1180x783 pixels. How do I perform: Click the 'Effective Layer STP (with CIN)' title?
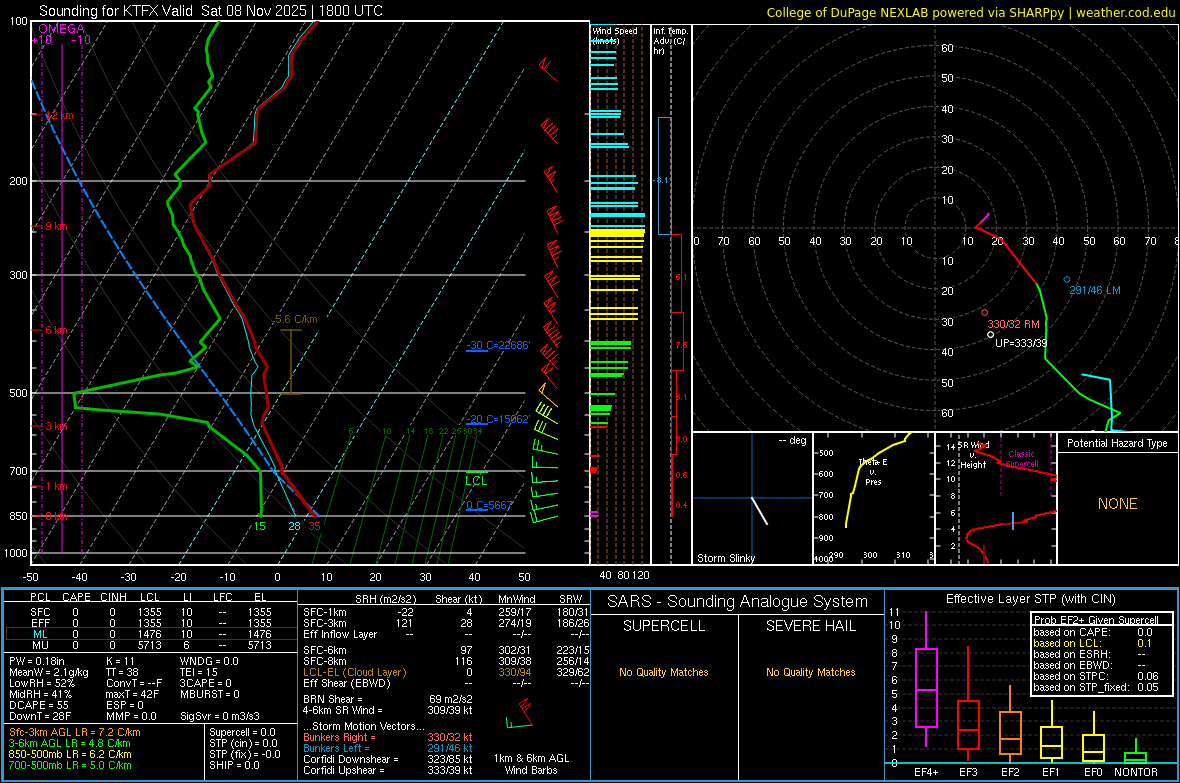click(x=1030, y=599)
